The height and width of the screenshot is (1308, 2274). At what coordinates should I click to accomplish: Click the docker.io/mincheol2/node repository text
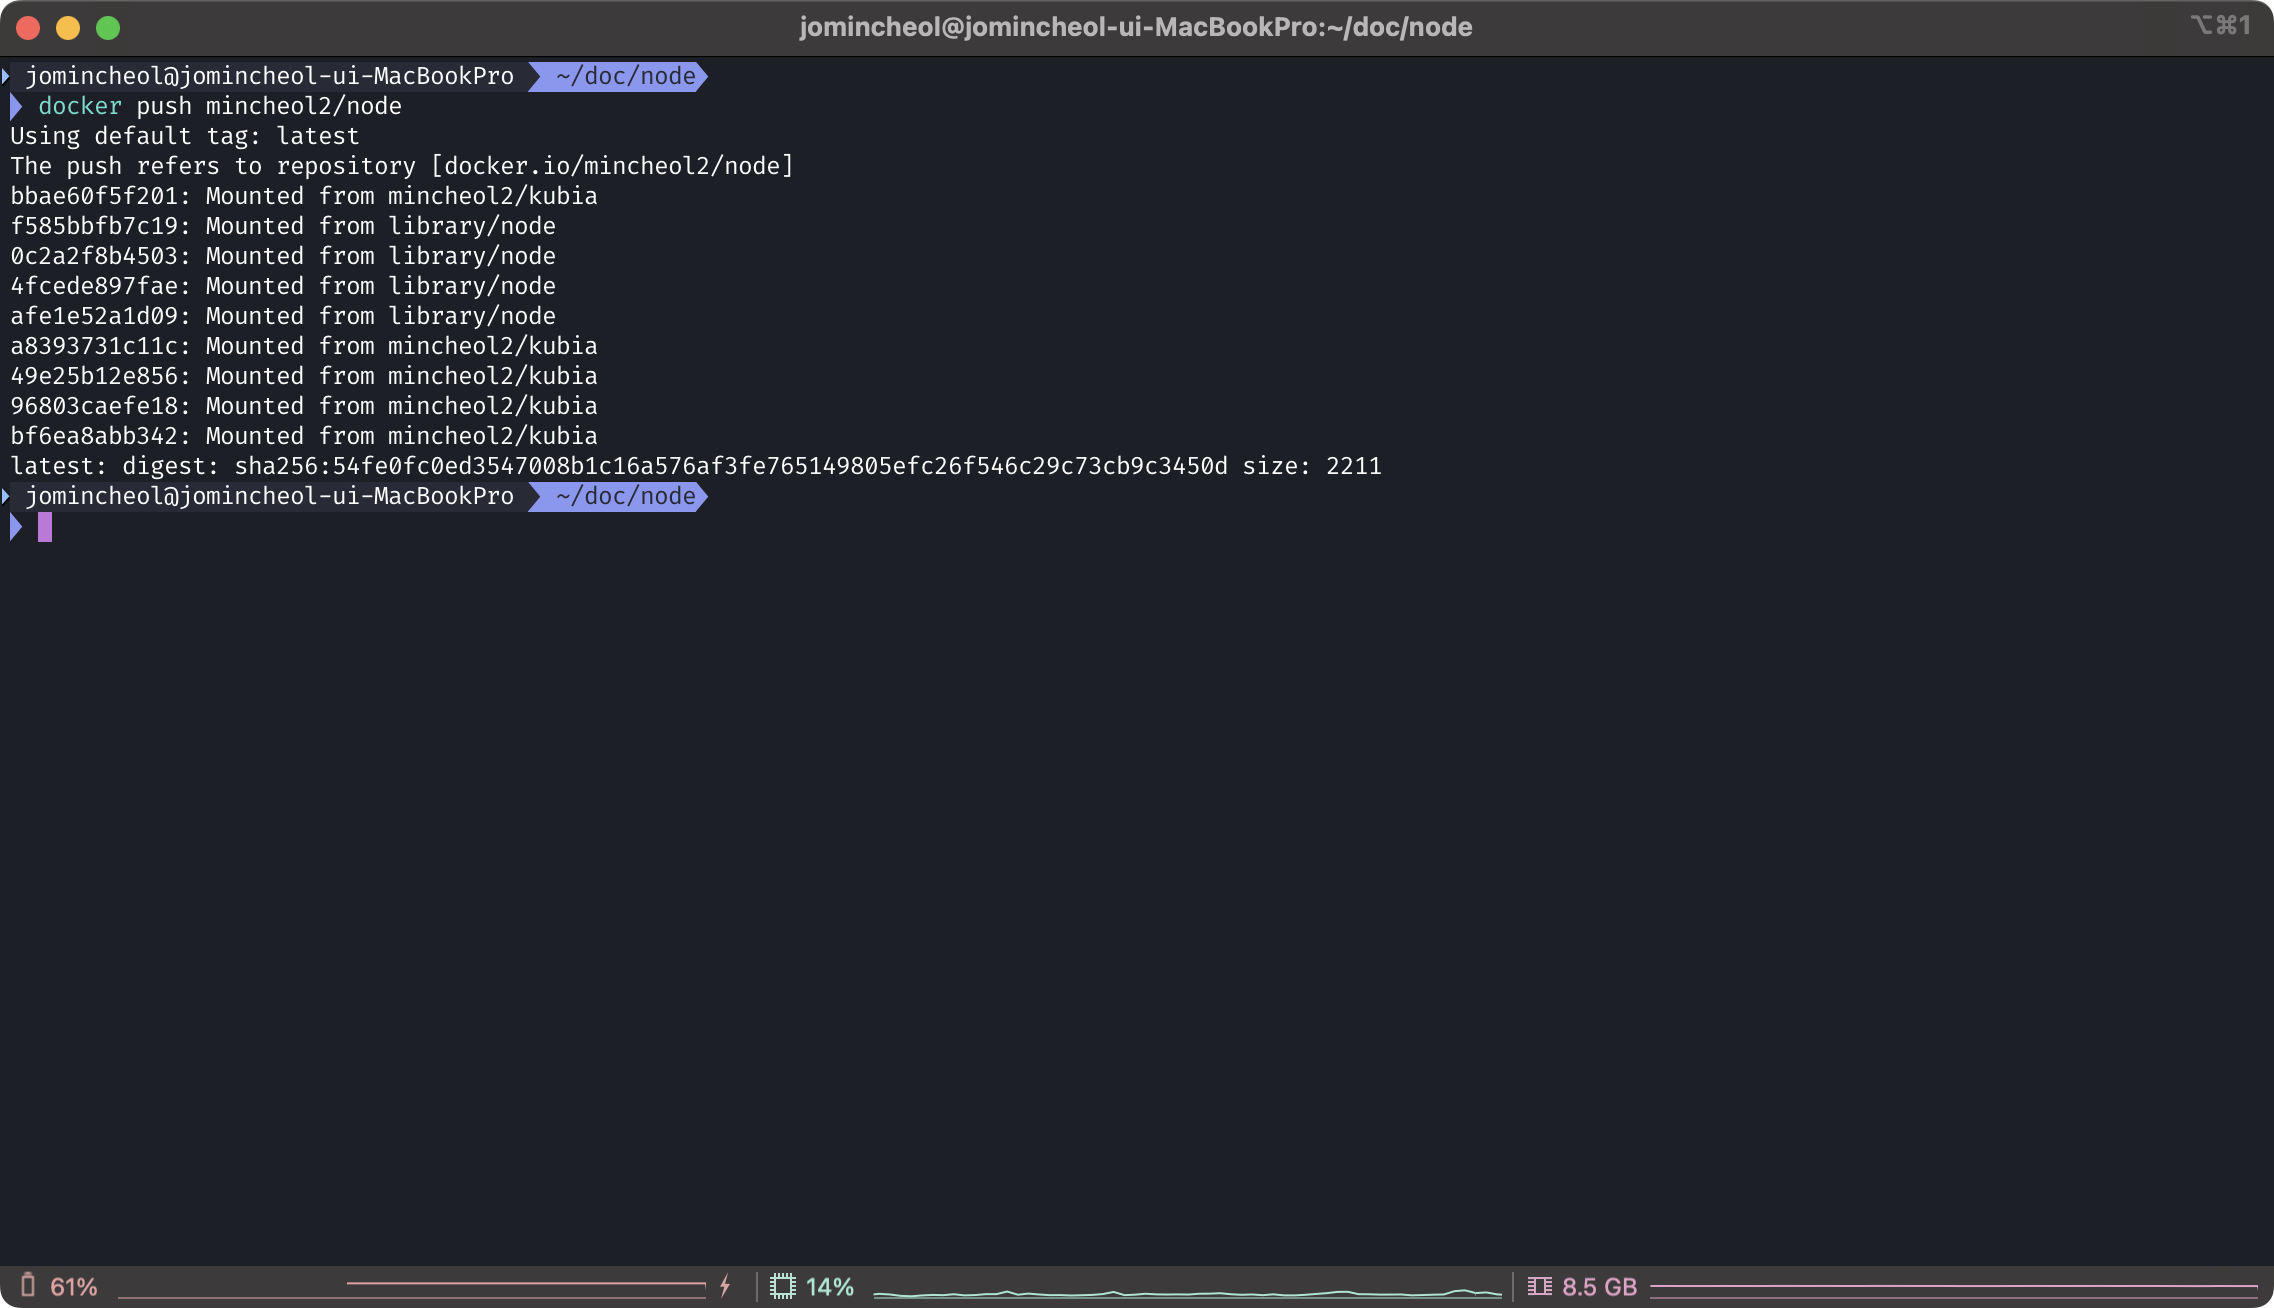612,166
